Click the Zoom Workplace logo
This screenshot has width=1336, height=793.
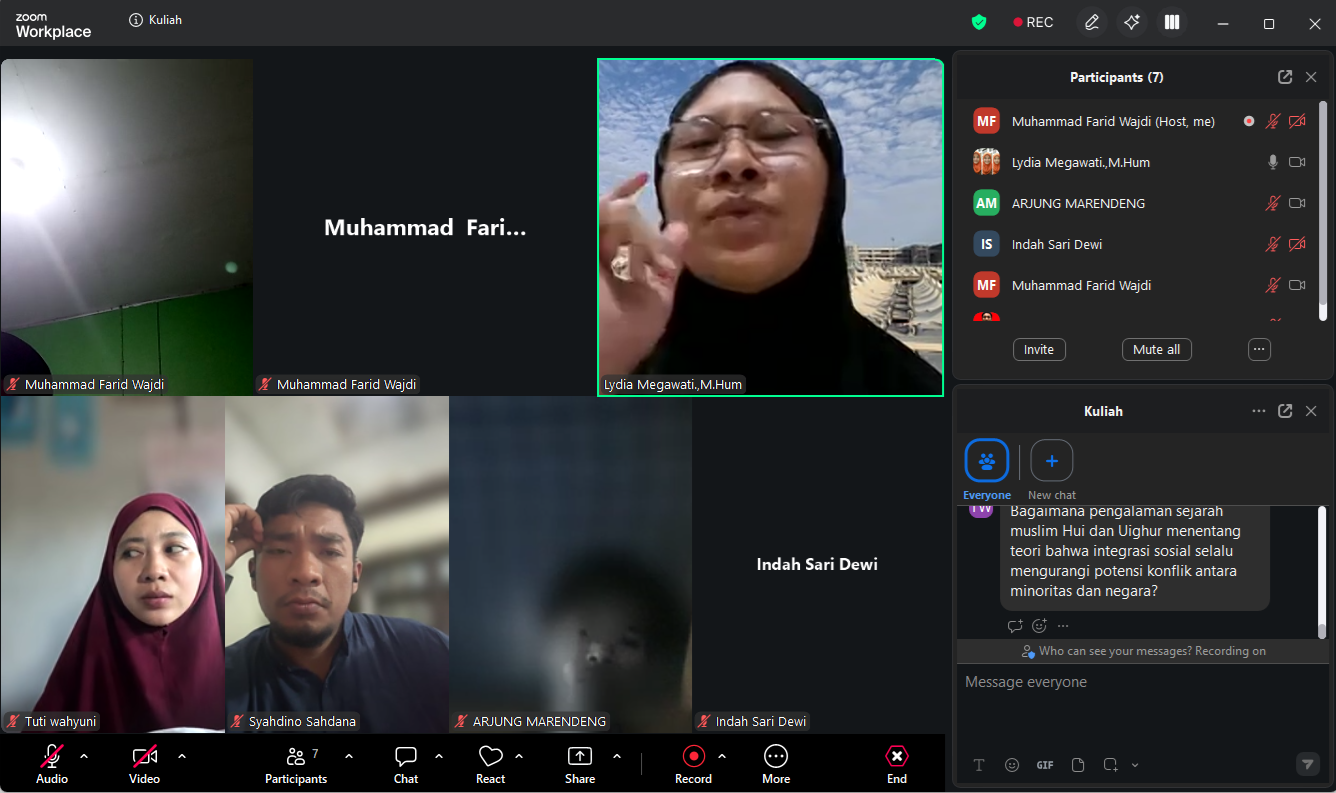pos(53,26)
